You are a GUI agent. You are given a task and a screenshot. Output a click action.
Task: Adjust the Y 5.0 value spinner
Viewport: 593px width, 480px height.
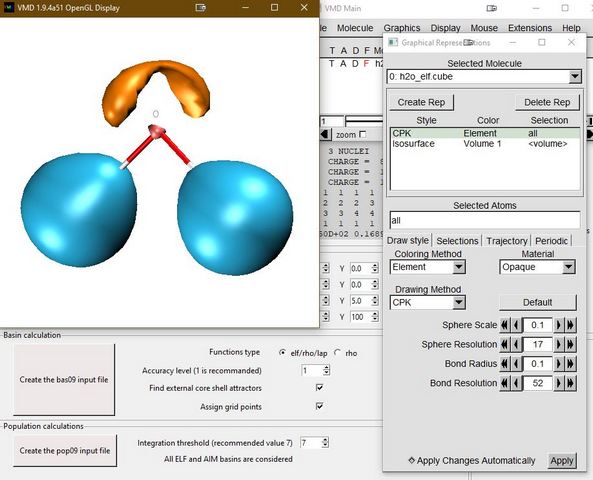[374, 301]
